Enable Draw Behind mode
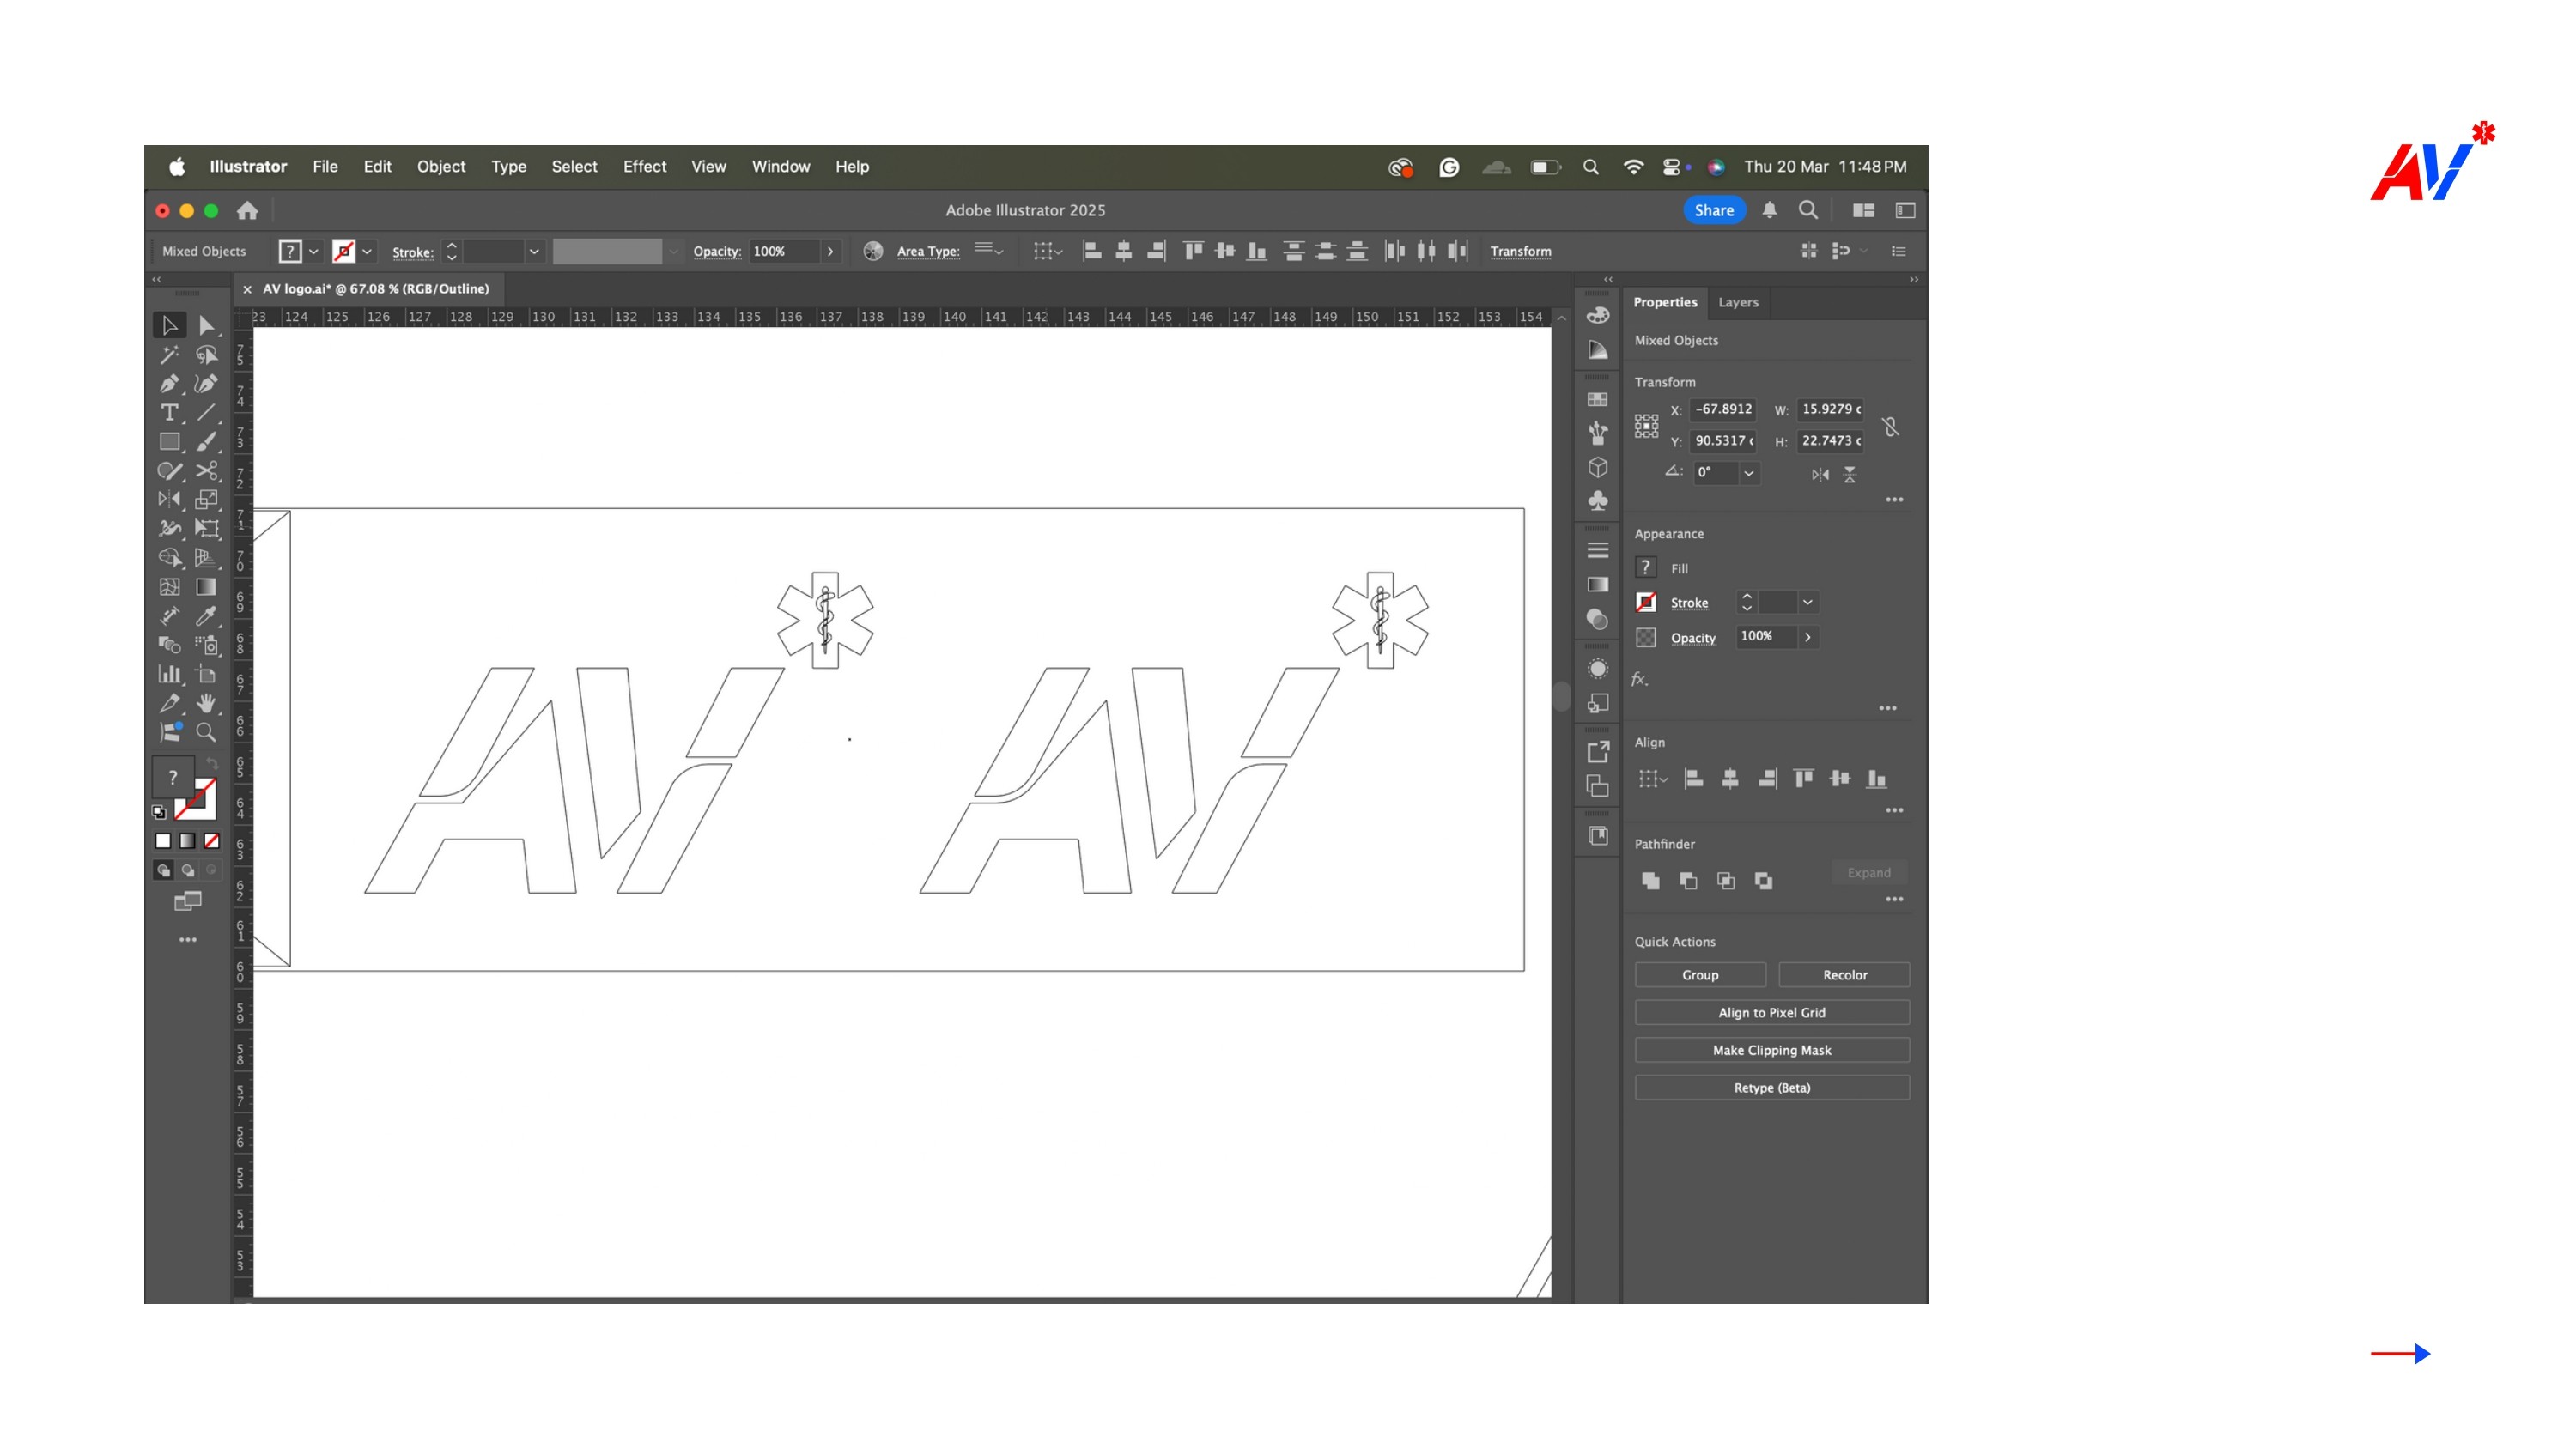2576x1449 pixels. click(188, 870)
